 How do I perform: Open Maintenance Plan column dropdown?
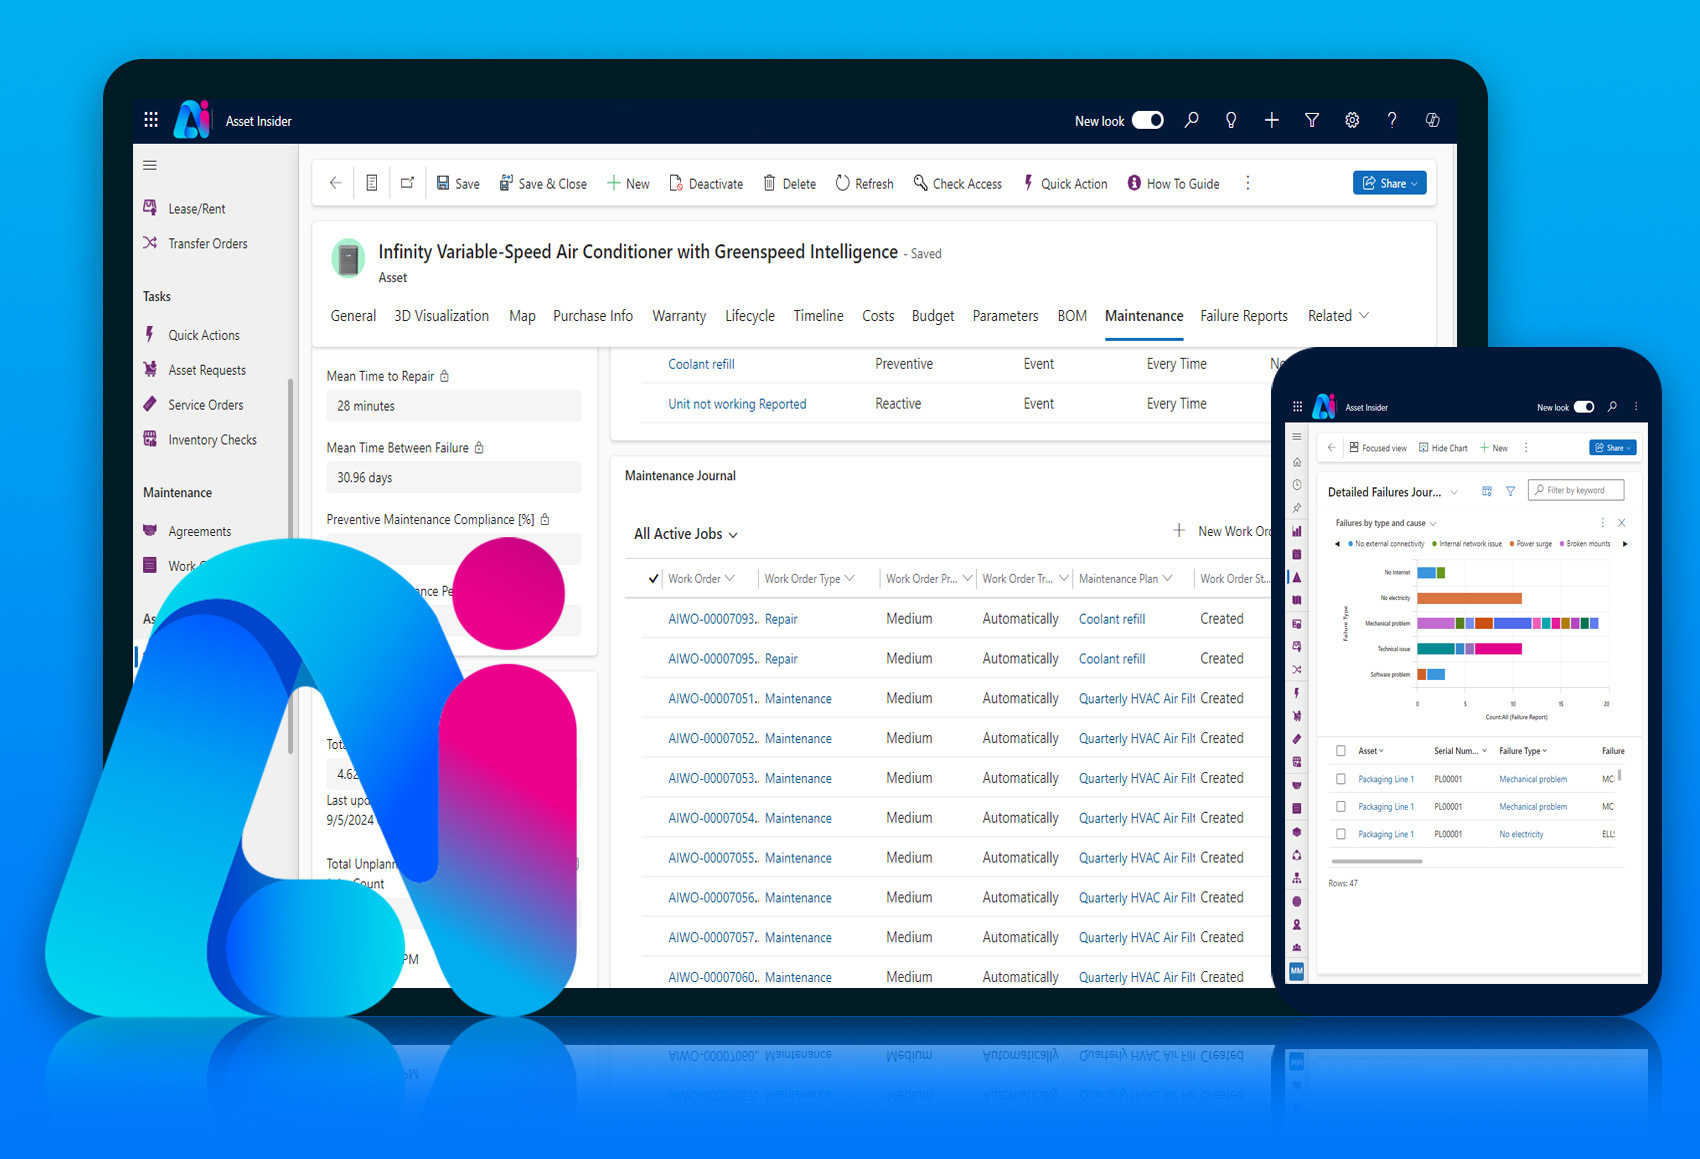click(x=1167, y=578)
